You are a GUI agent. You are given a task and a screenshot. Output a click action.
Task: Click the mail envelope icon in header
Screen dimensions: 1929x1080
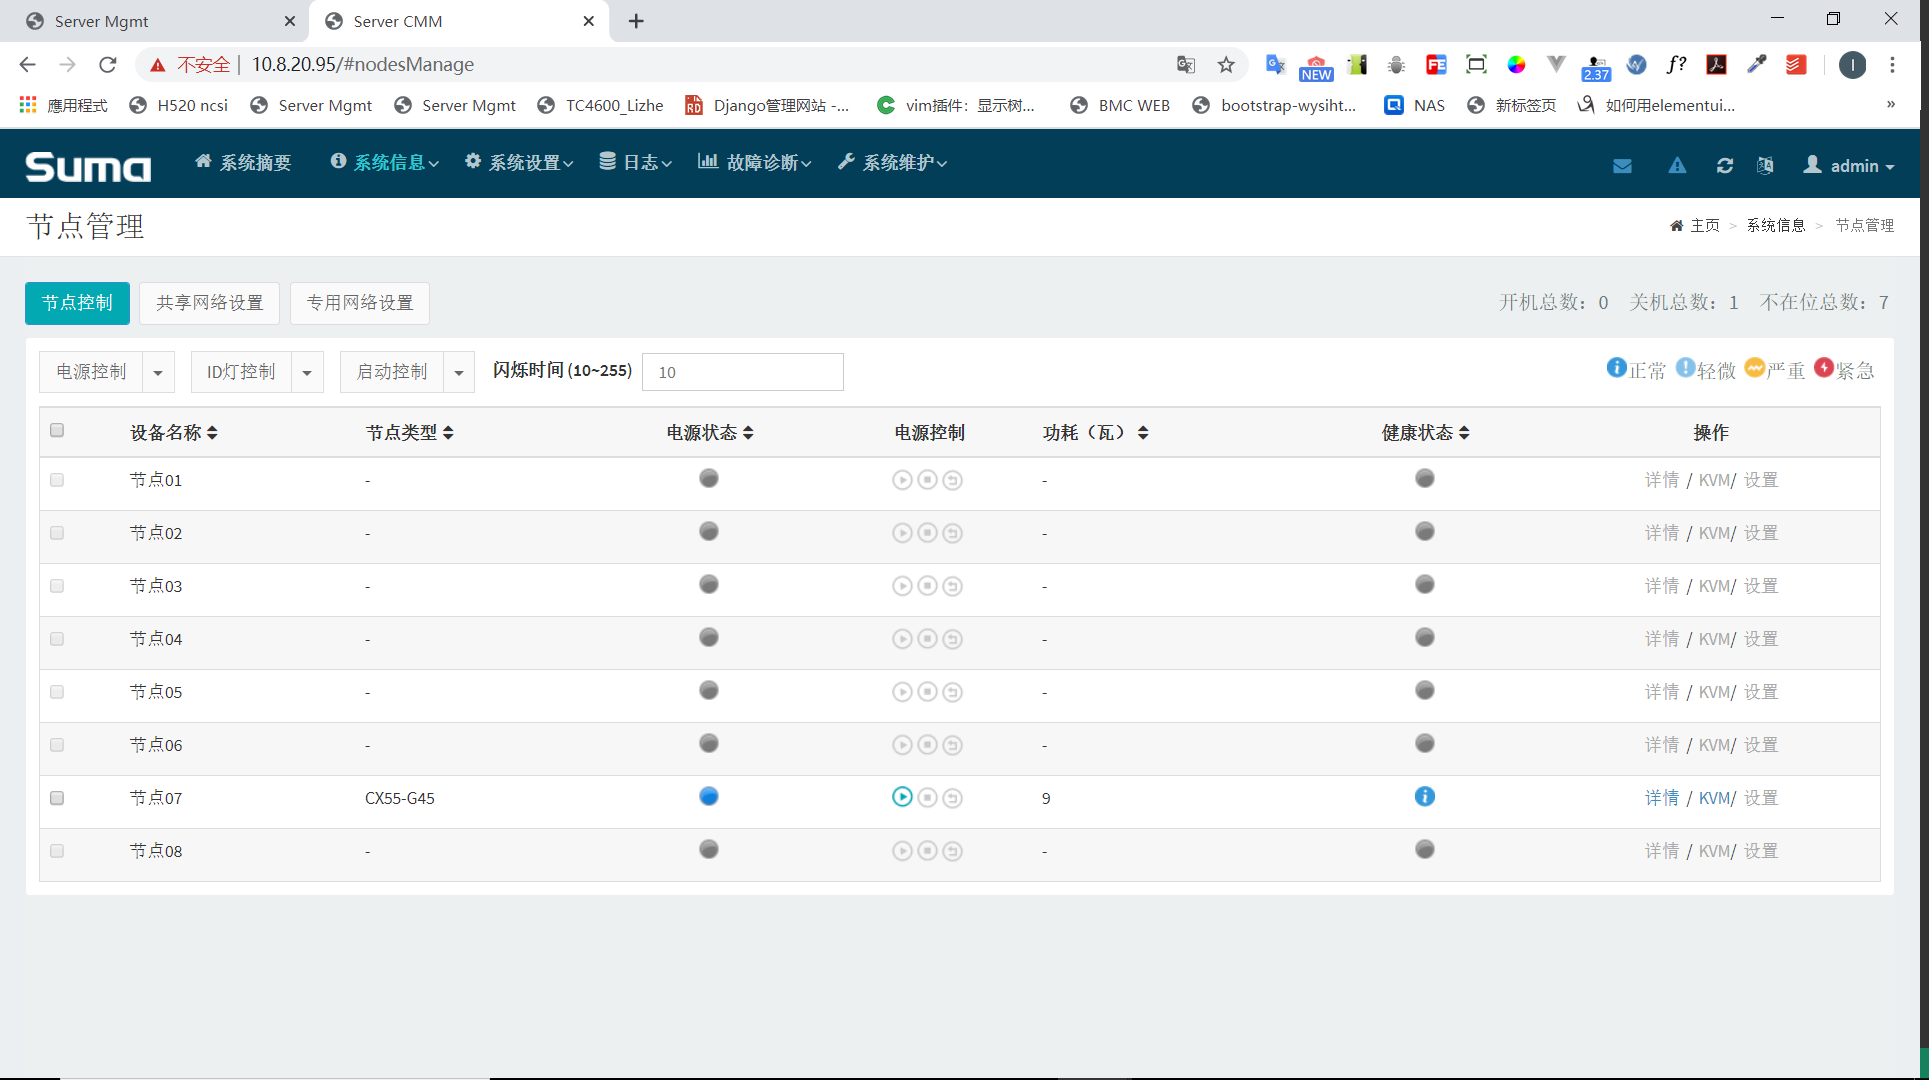click(1622, 166)
